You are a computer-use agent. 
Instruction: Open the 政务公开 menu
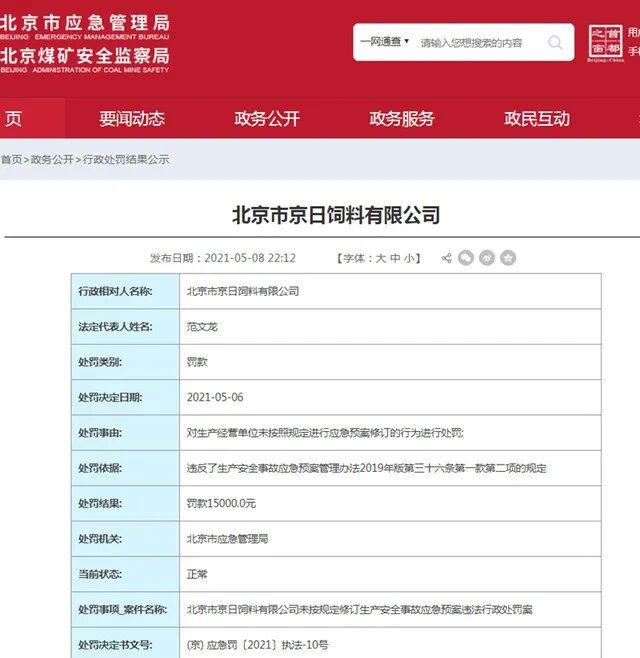coord(267,119)
